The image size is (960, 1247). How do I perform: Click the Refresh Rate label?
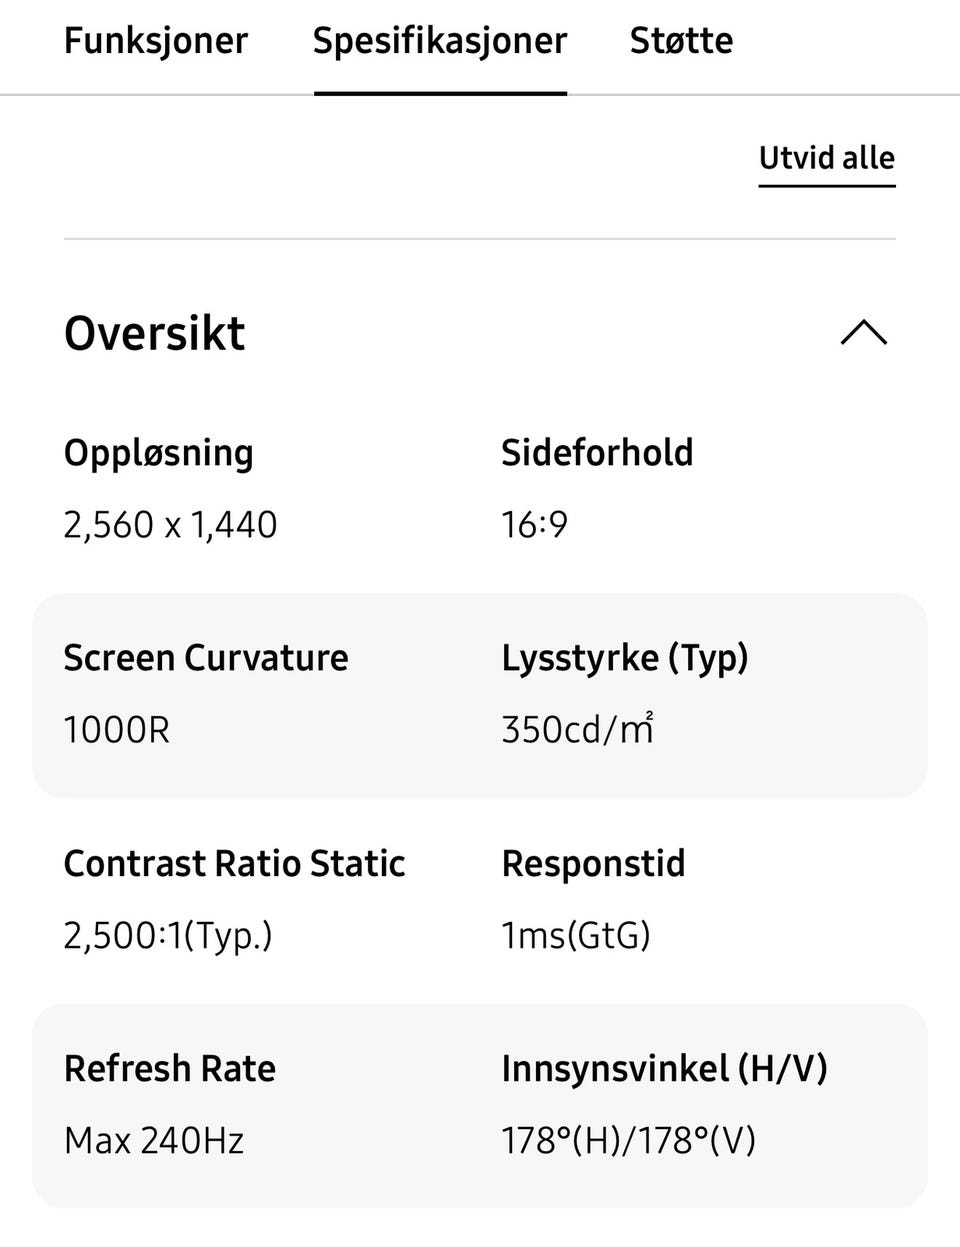[170, 1069]
